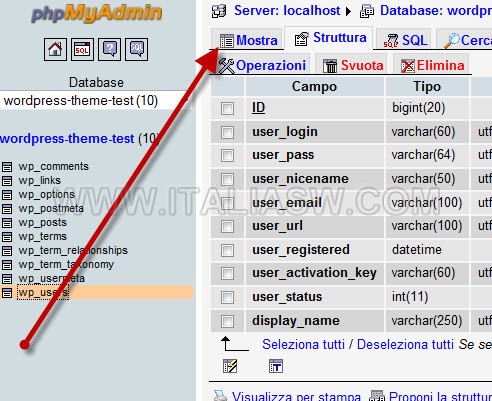Open the Operazioni tab
This screenshot has height=401, width=492.
point(262,65)
